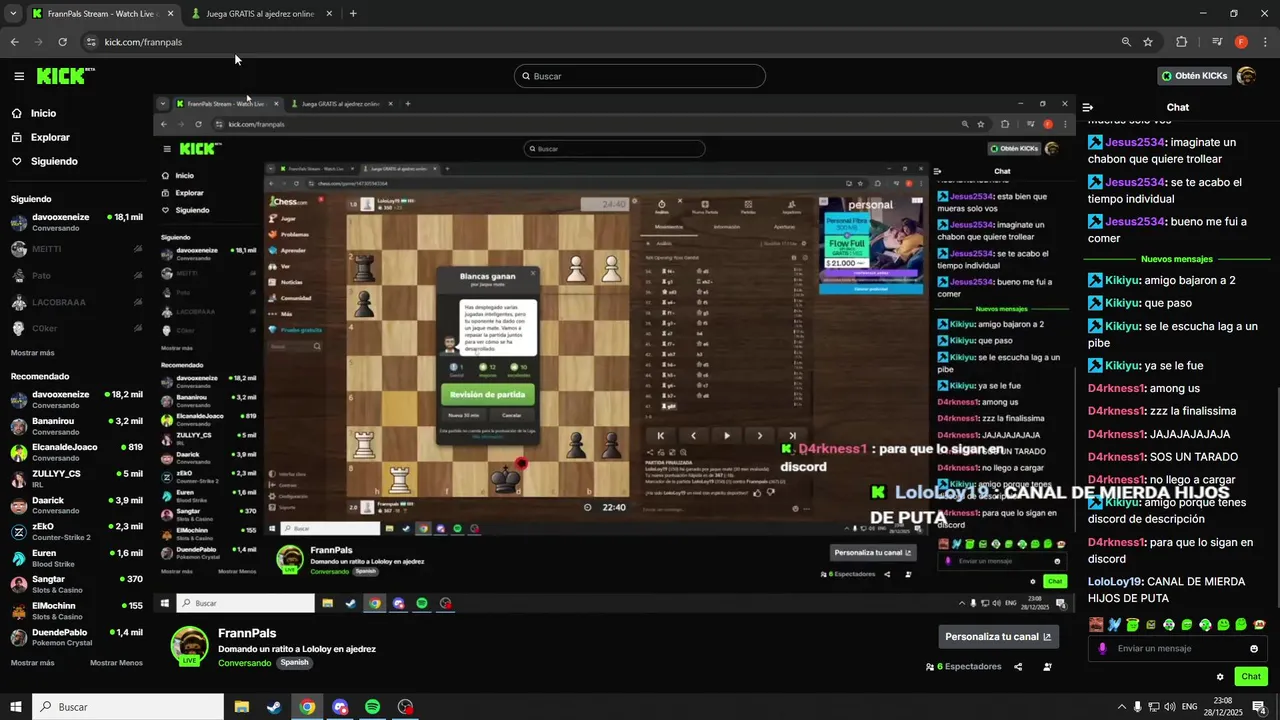The image size is (1280, 720).
Task: Select offline channel LACOBRAAA
Action: tap(76, 302)
